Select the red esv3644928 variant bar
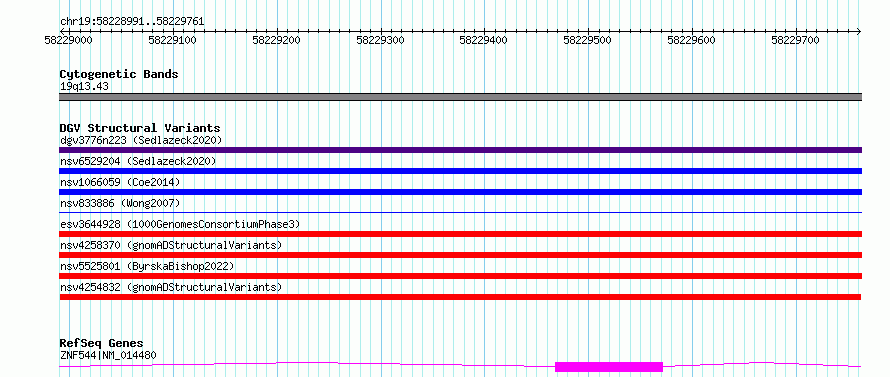 pos(460,234)
